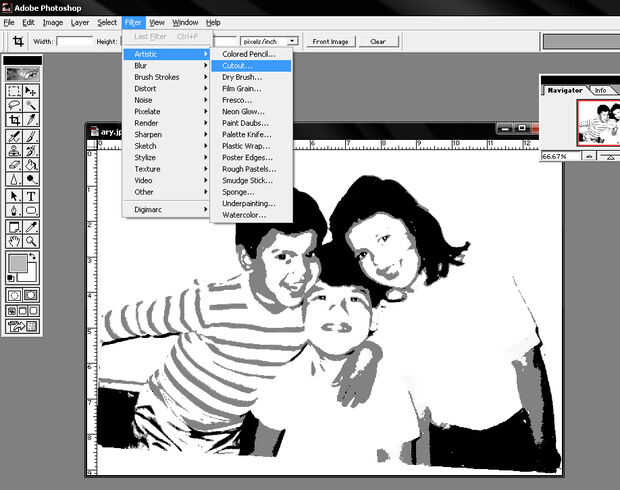The height and width of the screenshot is (490, 620).
Task: Choose Colored Pencil filter
Action: pyautogui.click(x=251, y=54)
